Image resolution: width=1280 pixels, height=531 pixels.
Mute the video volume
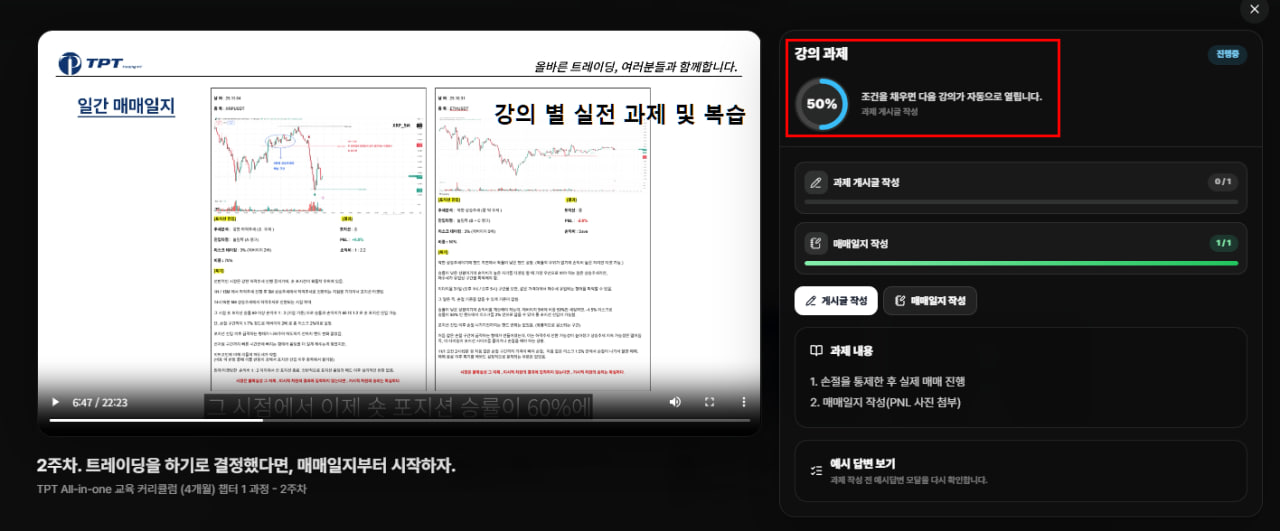(x=675, y=402)
